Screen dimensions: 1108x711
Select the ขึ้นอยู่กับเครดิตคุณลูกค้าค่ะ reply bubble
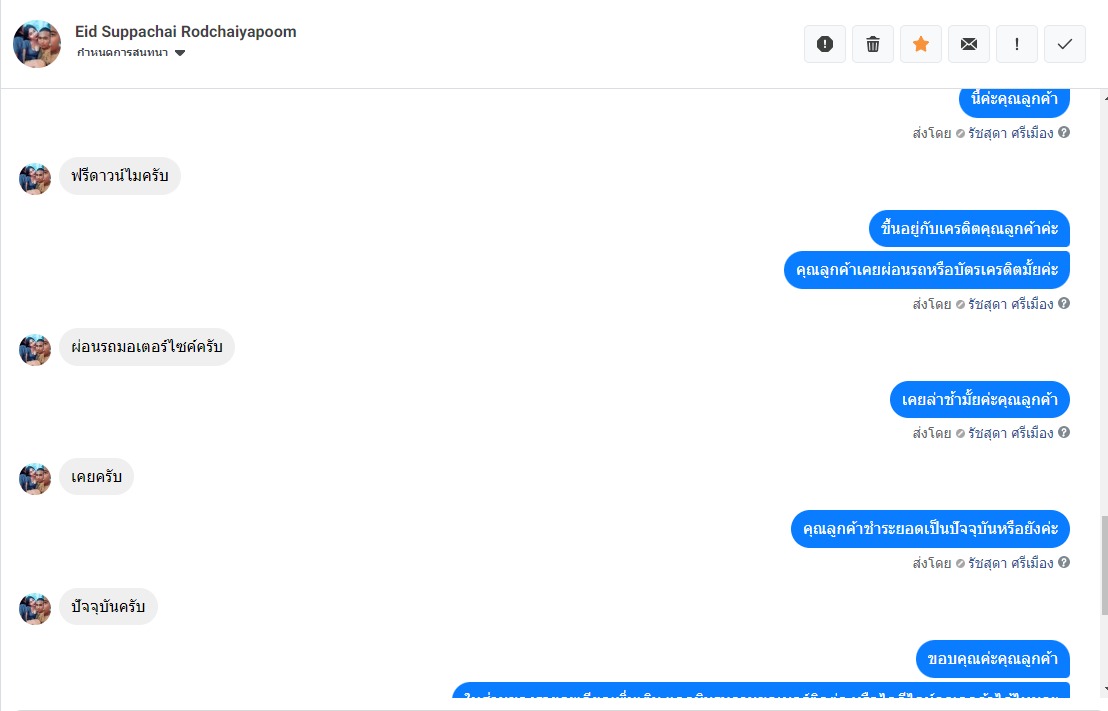coord(969,228)
